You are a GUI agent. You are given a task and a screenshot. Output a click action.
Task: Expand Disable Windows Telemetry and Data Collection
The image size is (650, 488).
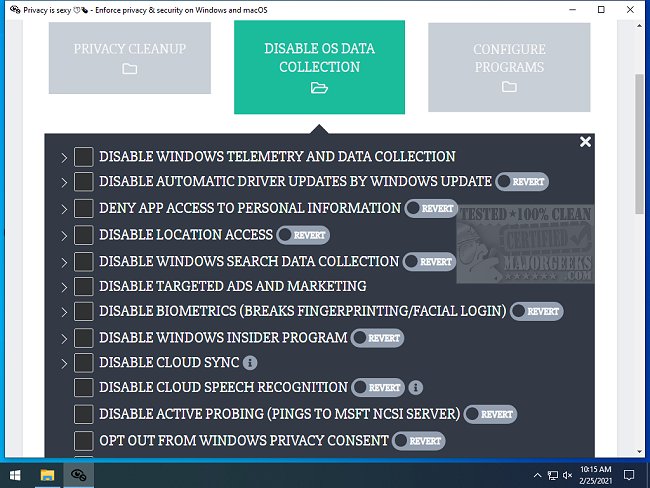(64, 158)
